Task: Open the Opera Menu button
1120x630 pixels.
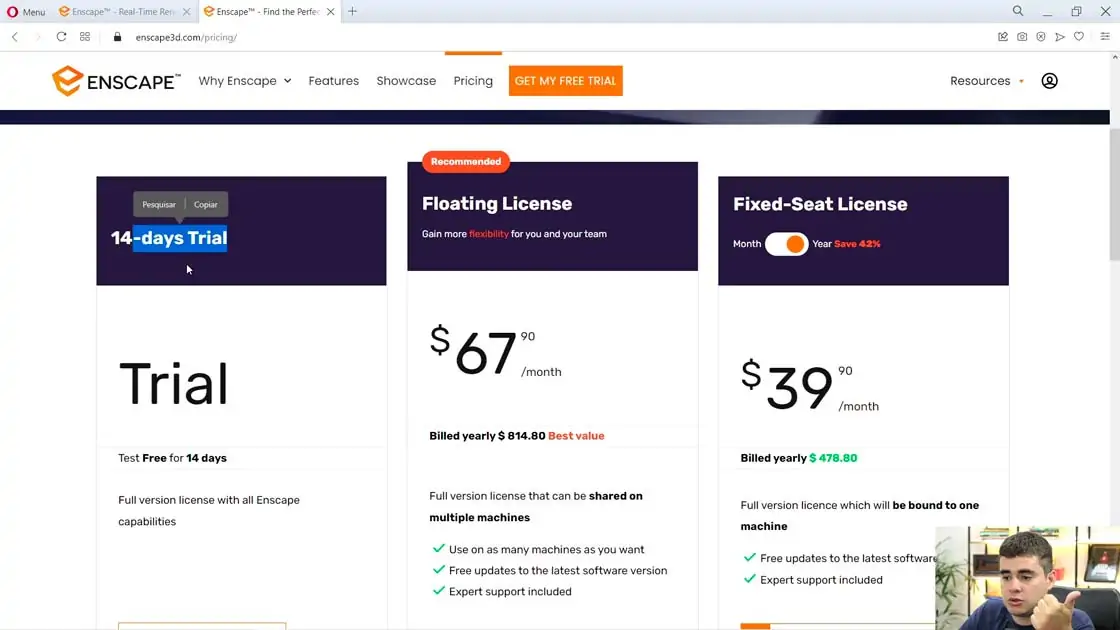Action: pos(26,11)
